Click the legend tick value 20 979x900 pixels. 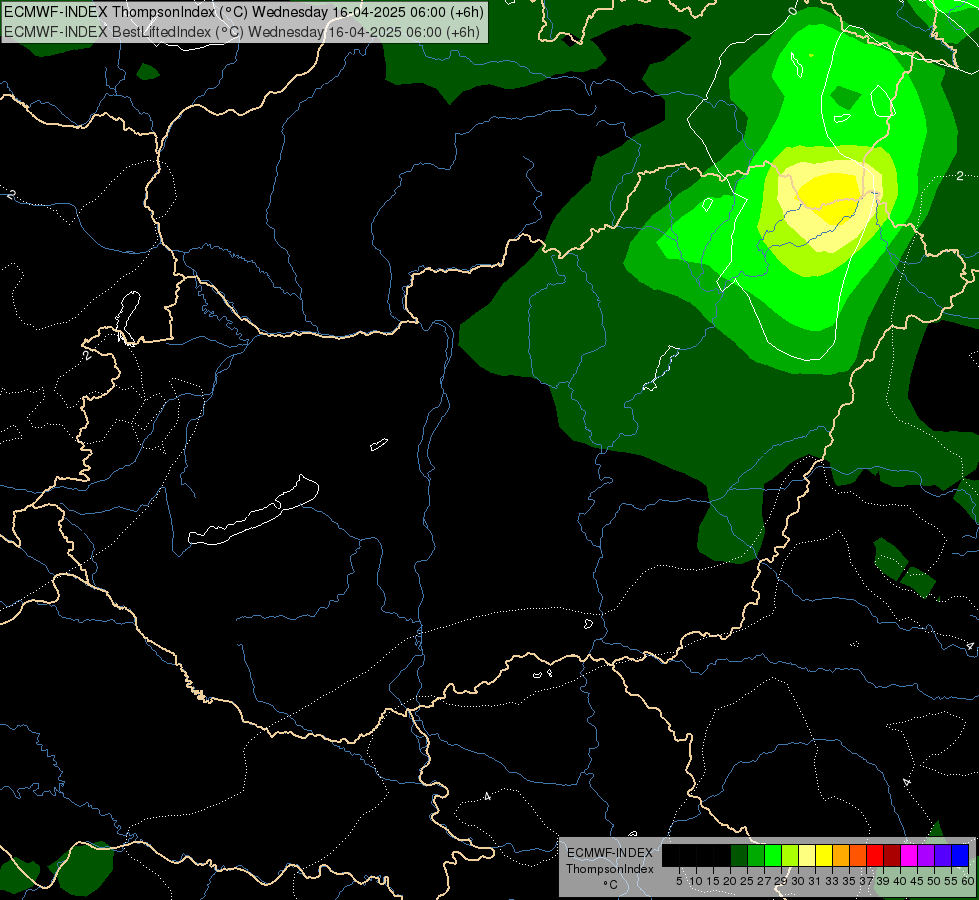(731, 881)
